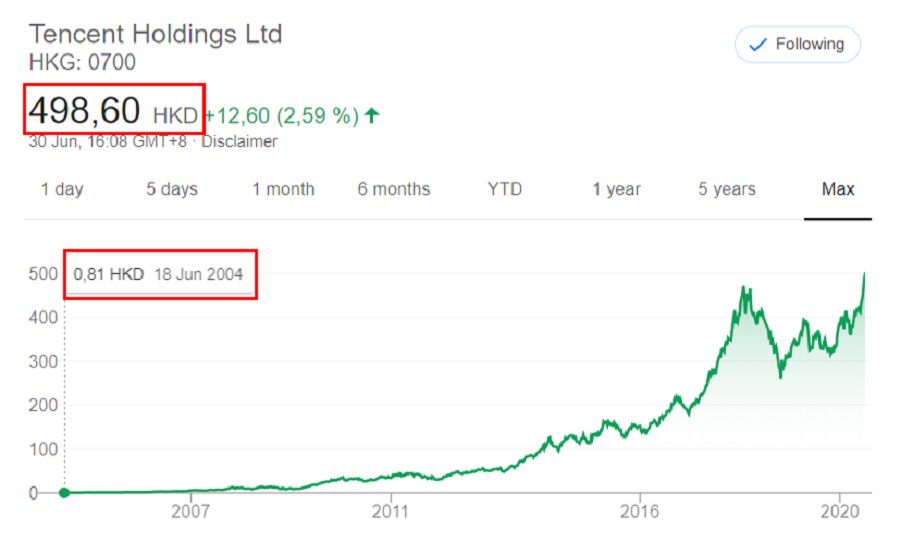Image resolution: width=900 pixels, height=555 pixels.
Task: Toggle the Following button
Action: point(797,44)
